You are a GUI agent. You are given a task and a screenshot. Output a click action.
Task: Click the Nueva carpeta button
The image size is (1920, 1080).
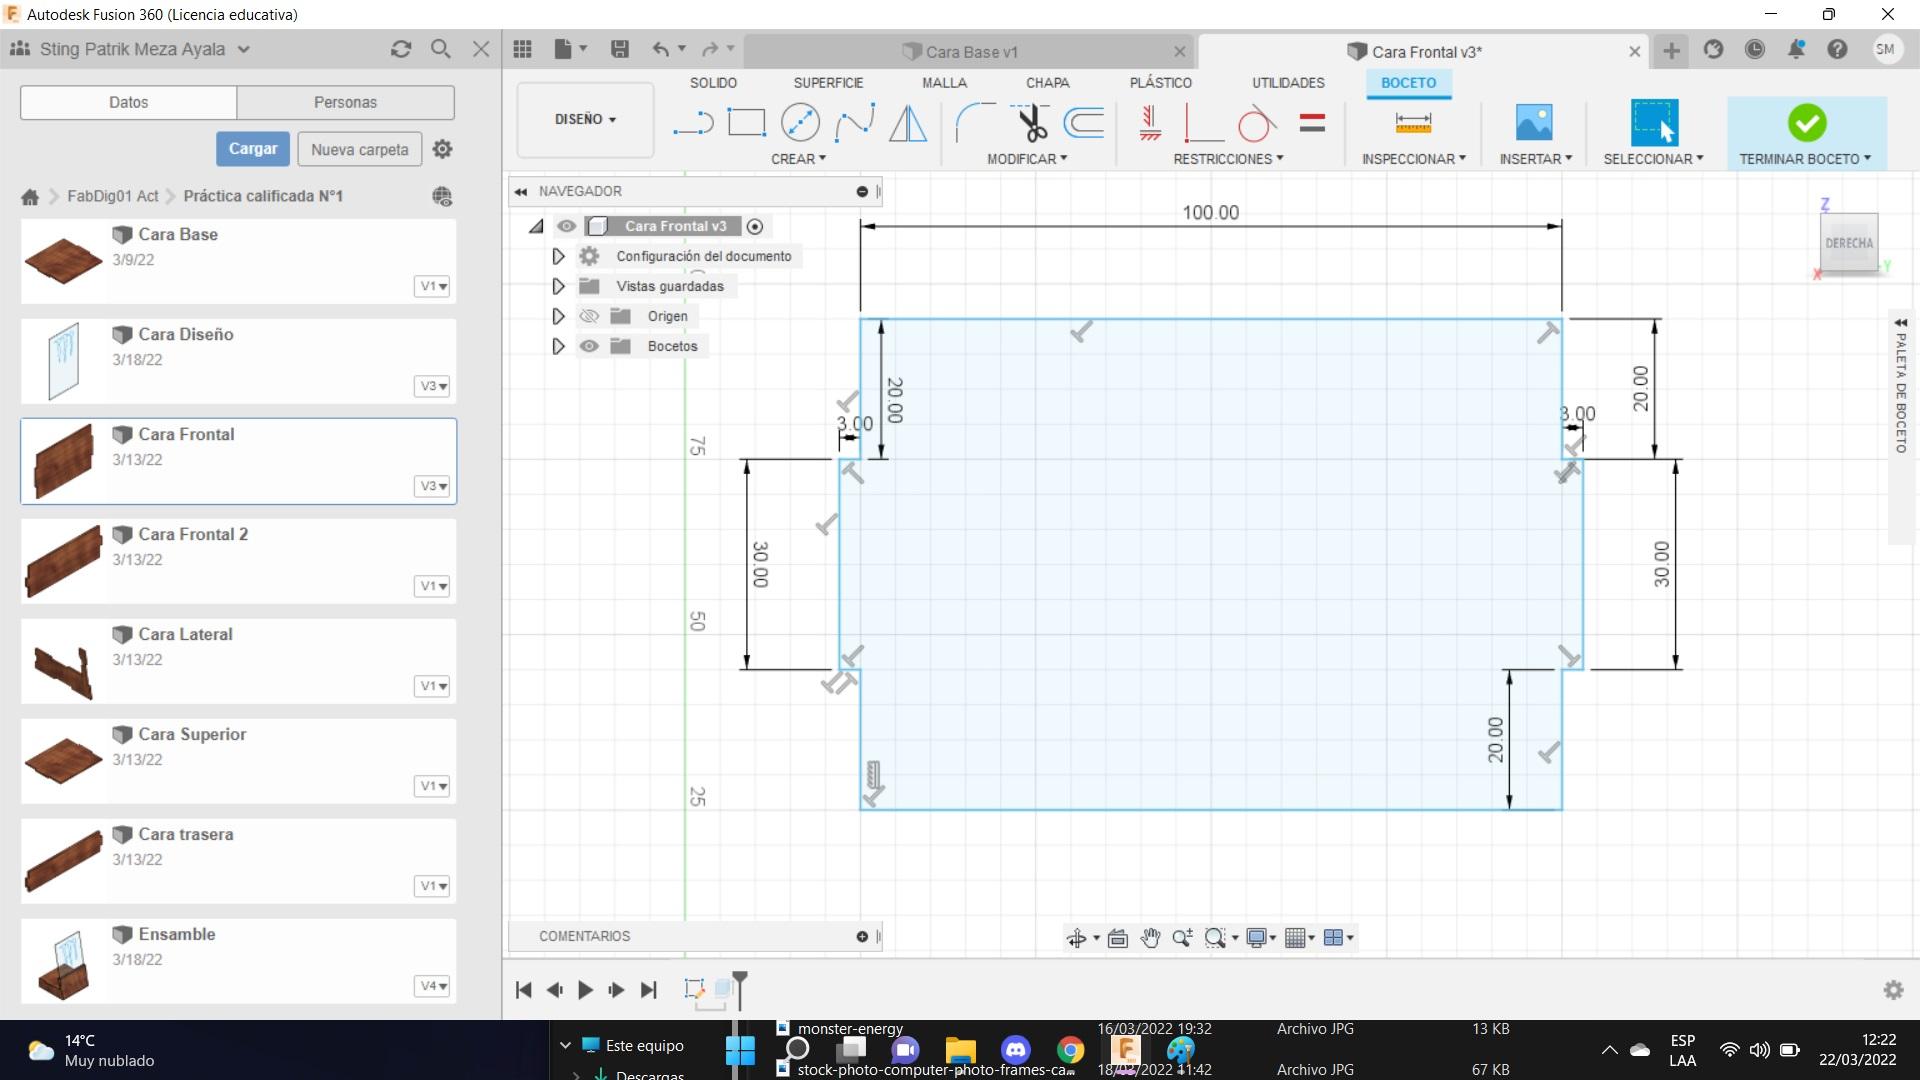[359, 149]
